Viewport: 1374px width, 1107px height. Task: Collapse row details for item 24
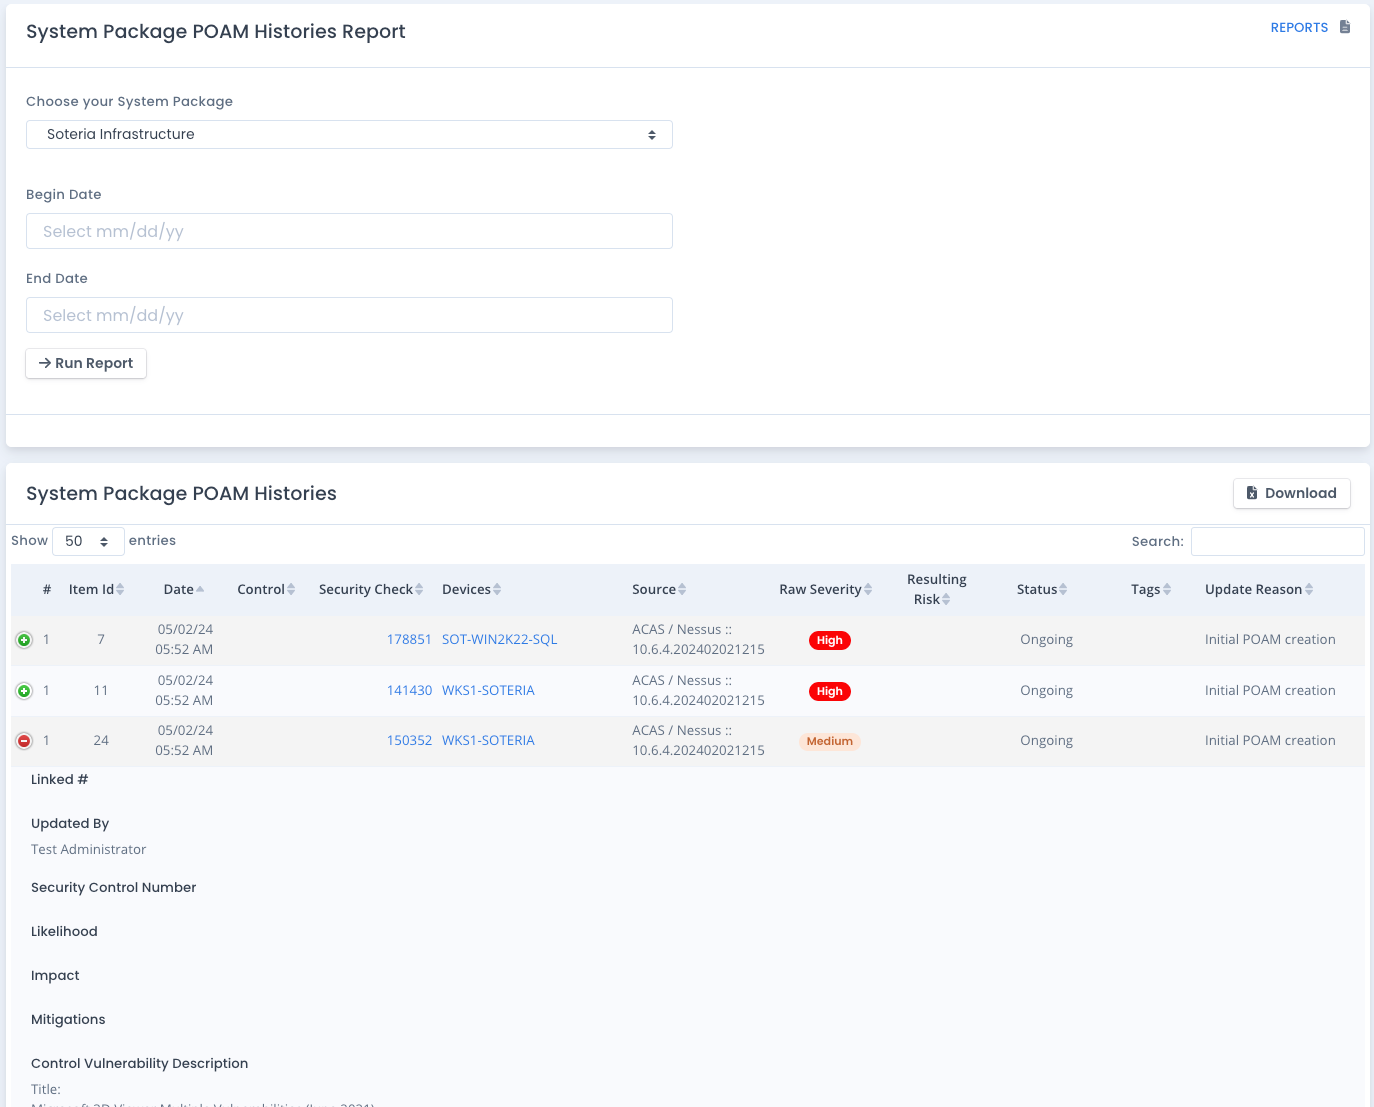pyautogui.click(x=24, y=741)
